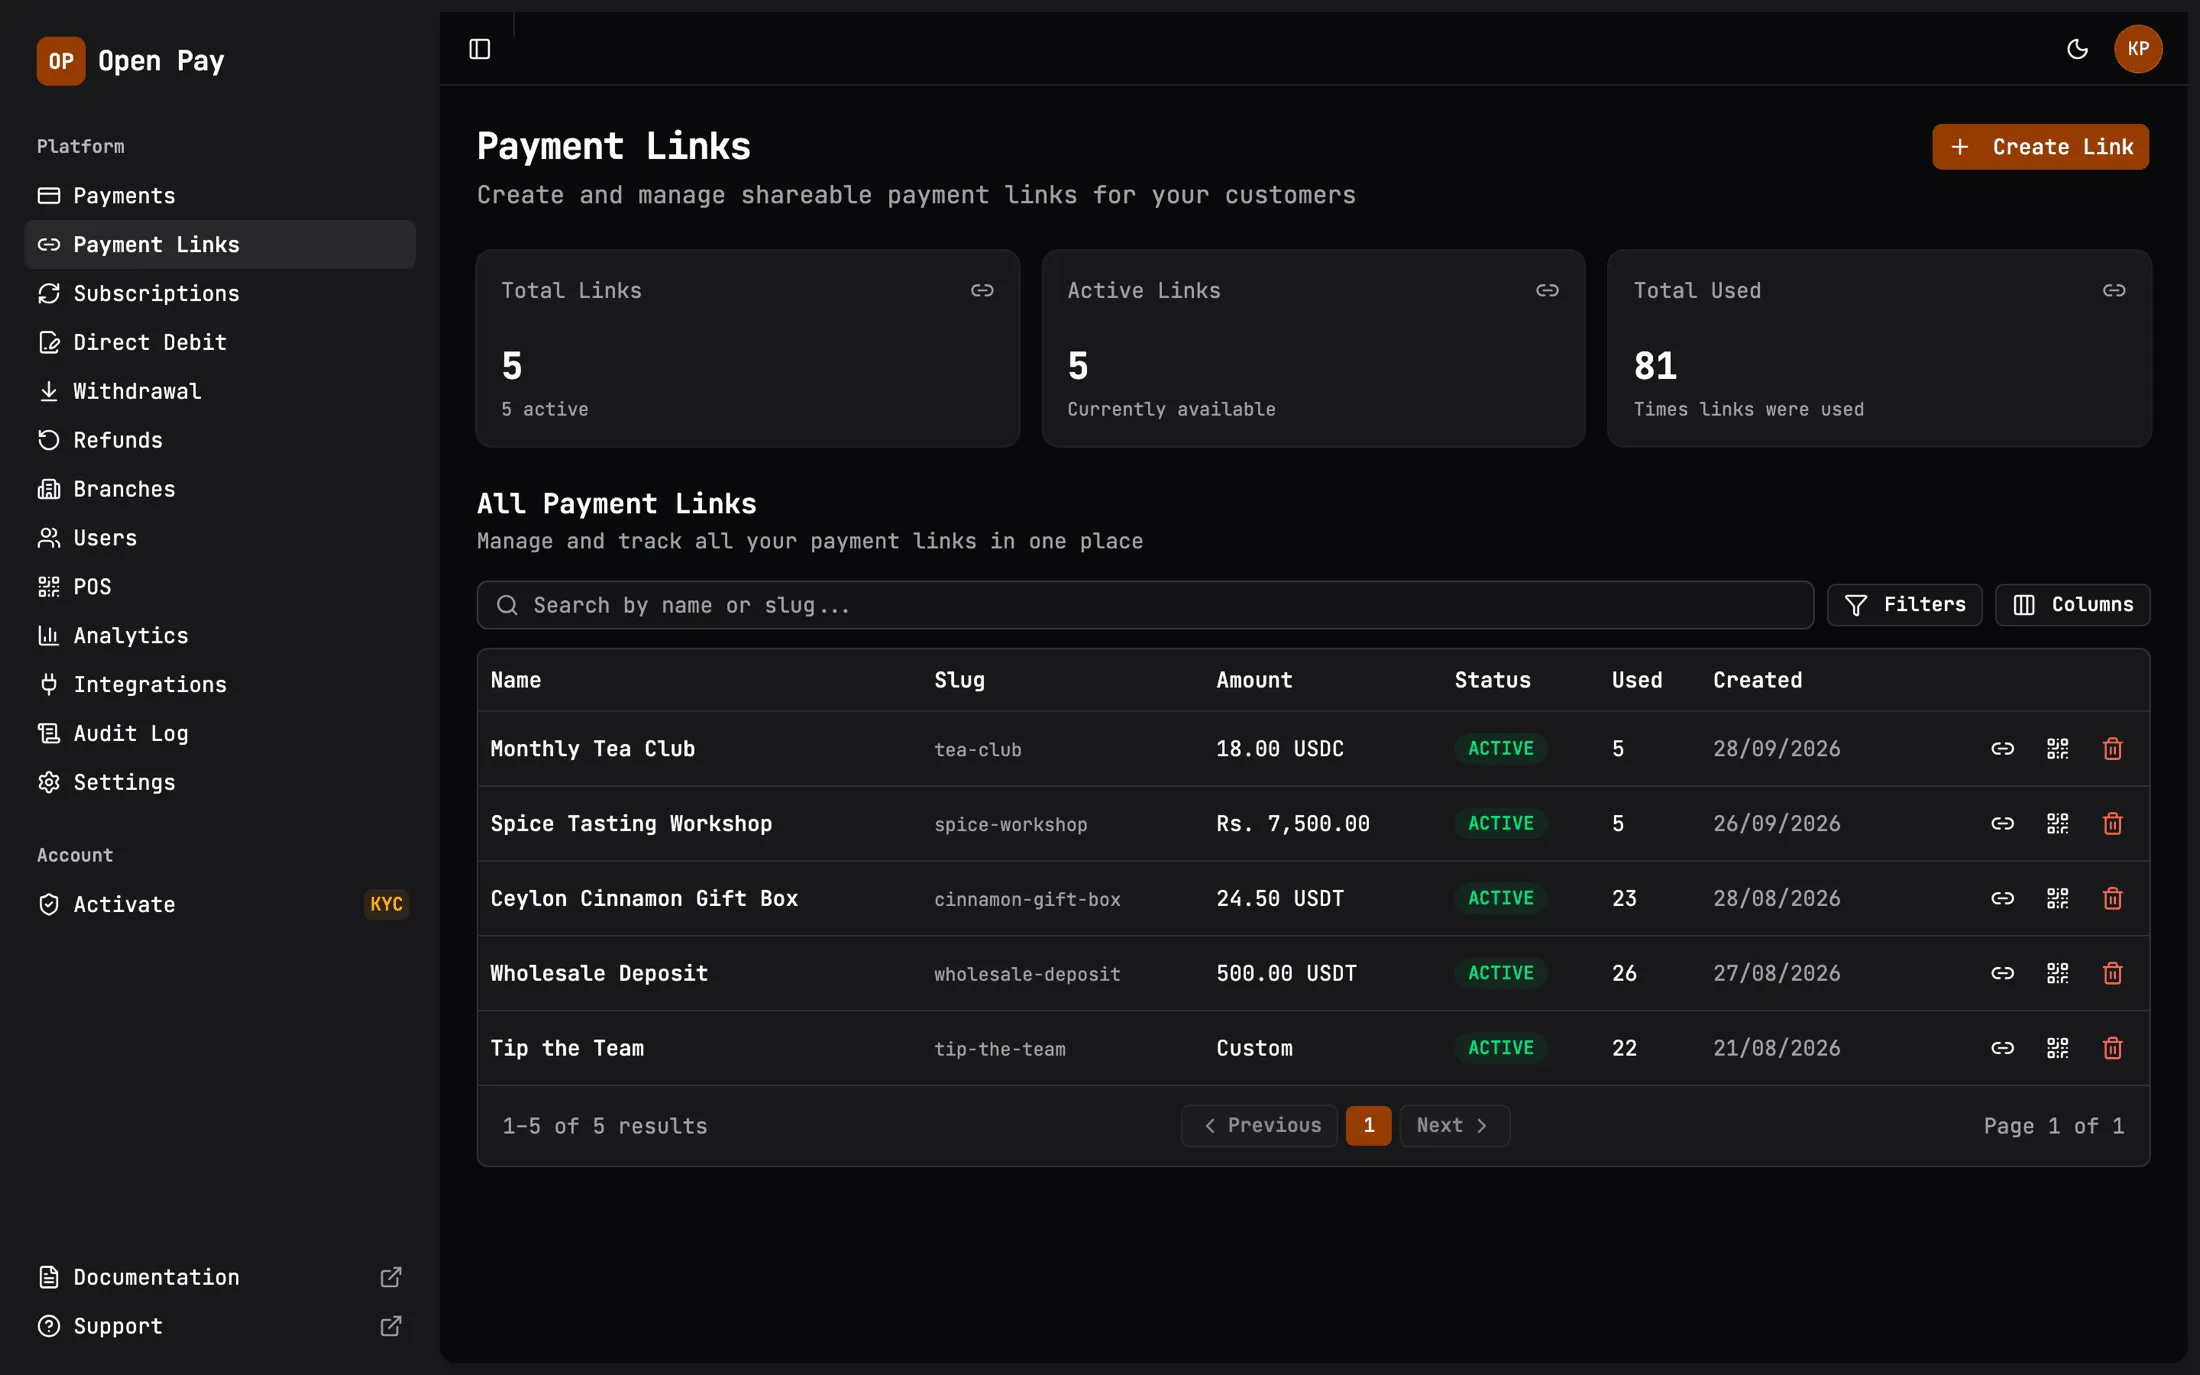Image resolution: width=2200 pixels, height=1375 pixels.
Task: Show QR code for Wholesale Deposit
Action: click(x=2057, y=973)
